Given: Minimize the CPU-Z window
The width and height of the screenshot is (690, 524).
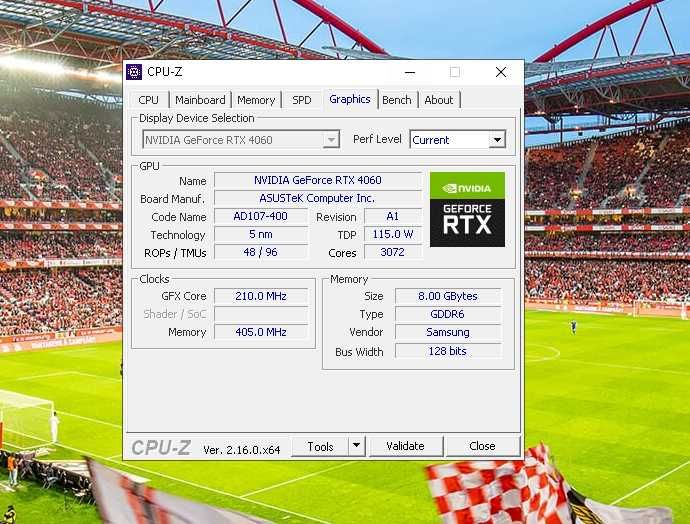Looking at the screenshot, I should (410, 72).
